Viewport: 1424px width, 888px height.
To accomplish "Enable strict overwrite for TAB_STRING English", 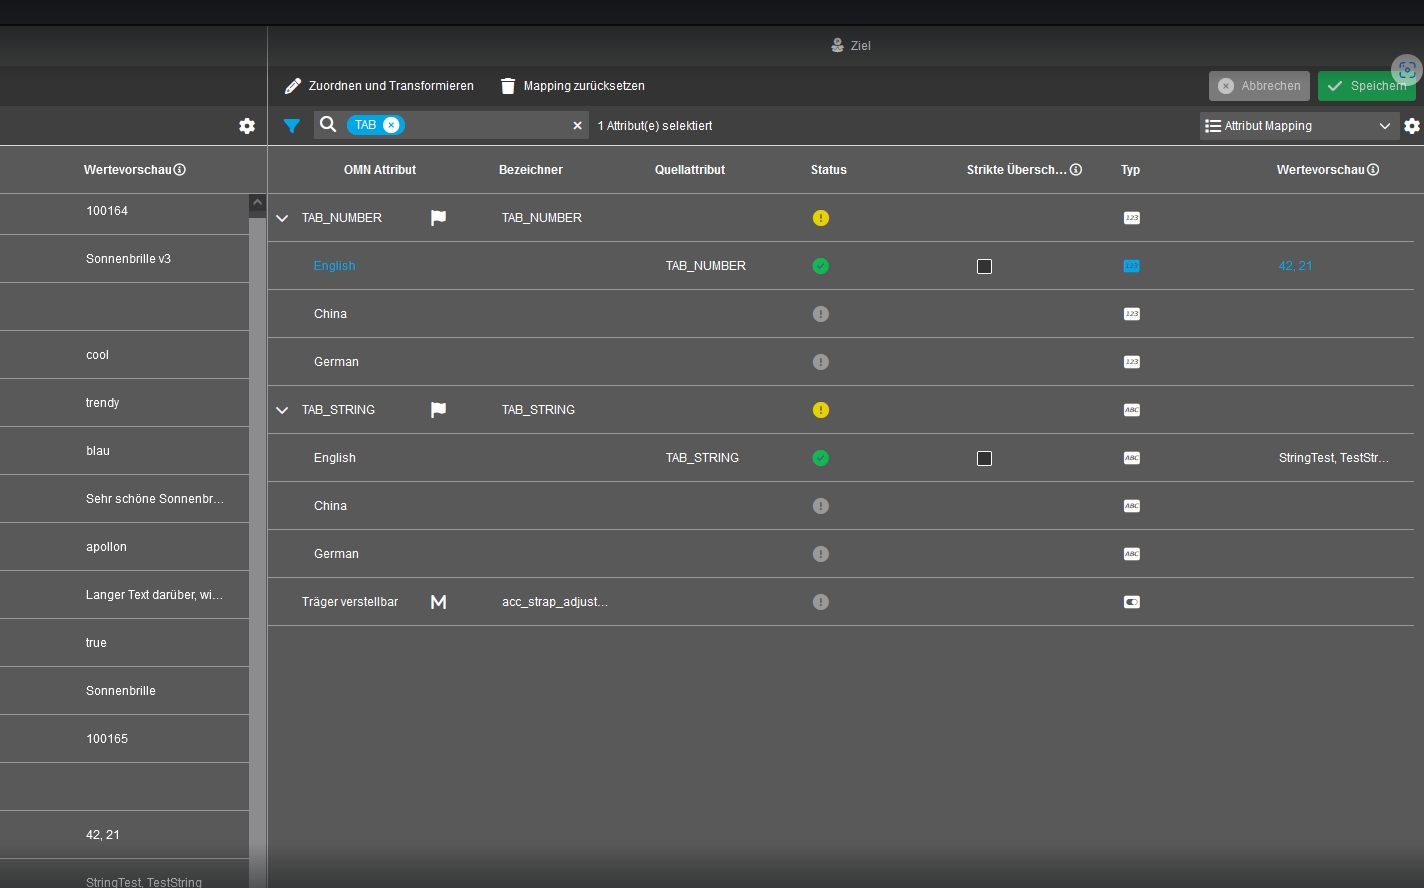I will pos(984,458).
